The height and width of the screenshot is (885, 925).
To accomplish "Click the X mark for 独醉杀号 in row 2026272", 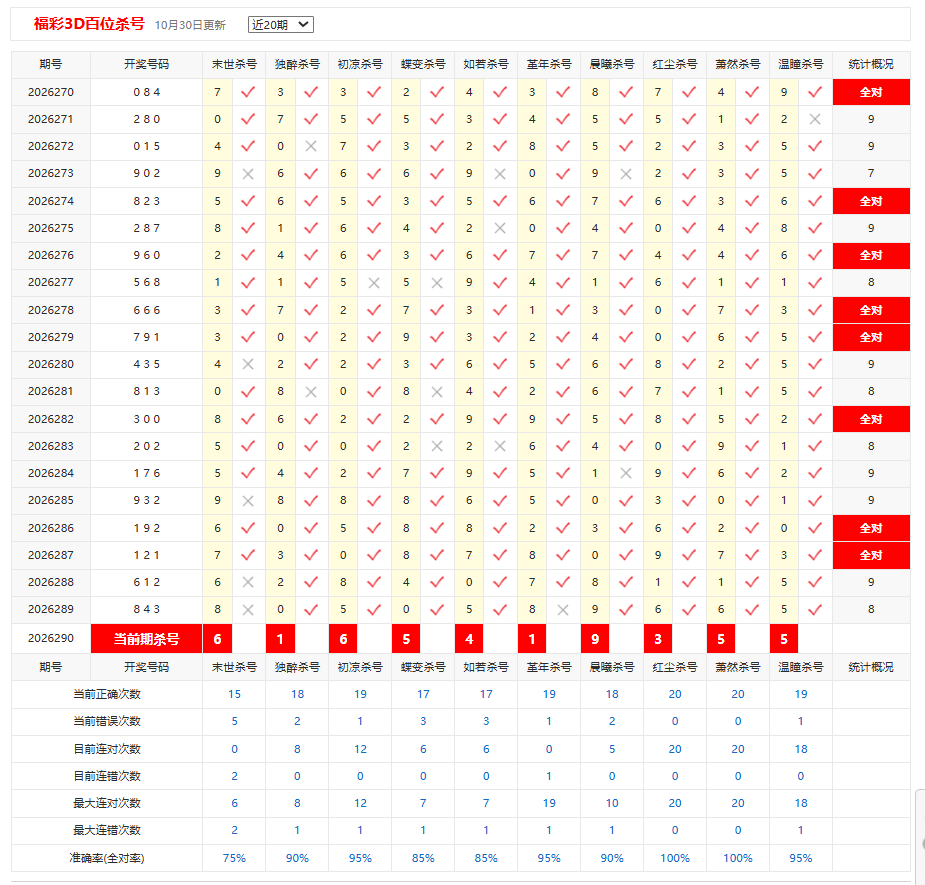I will pos(311,146).
